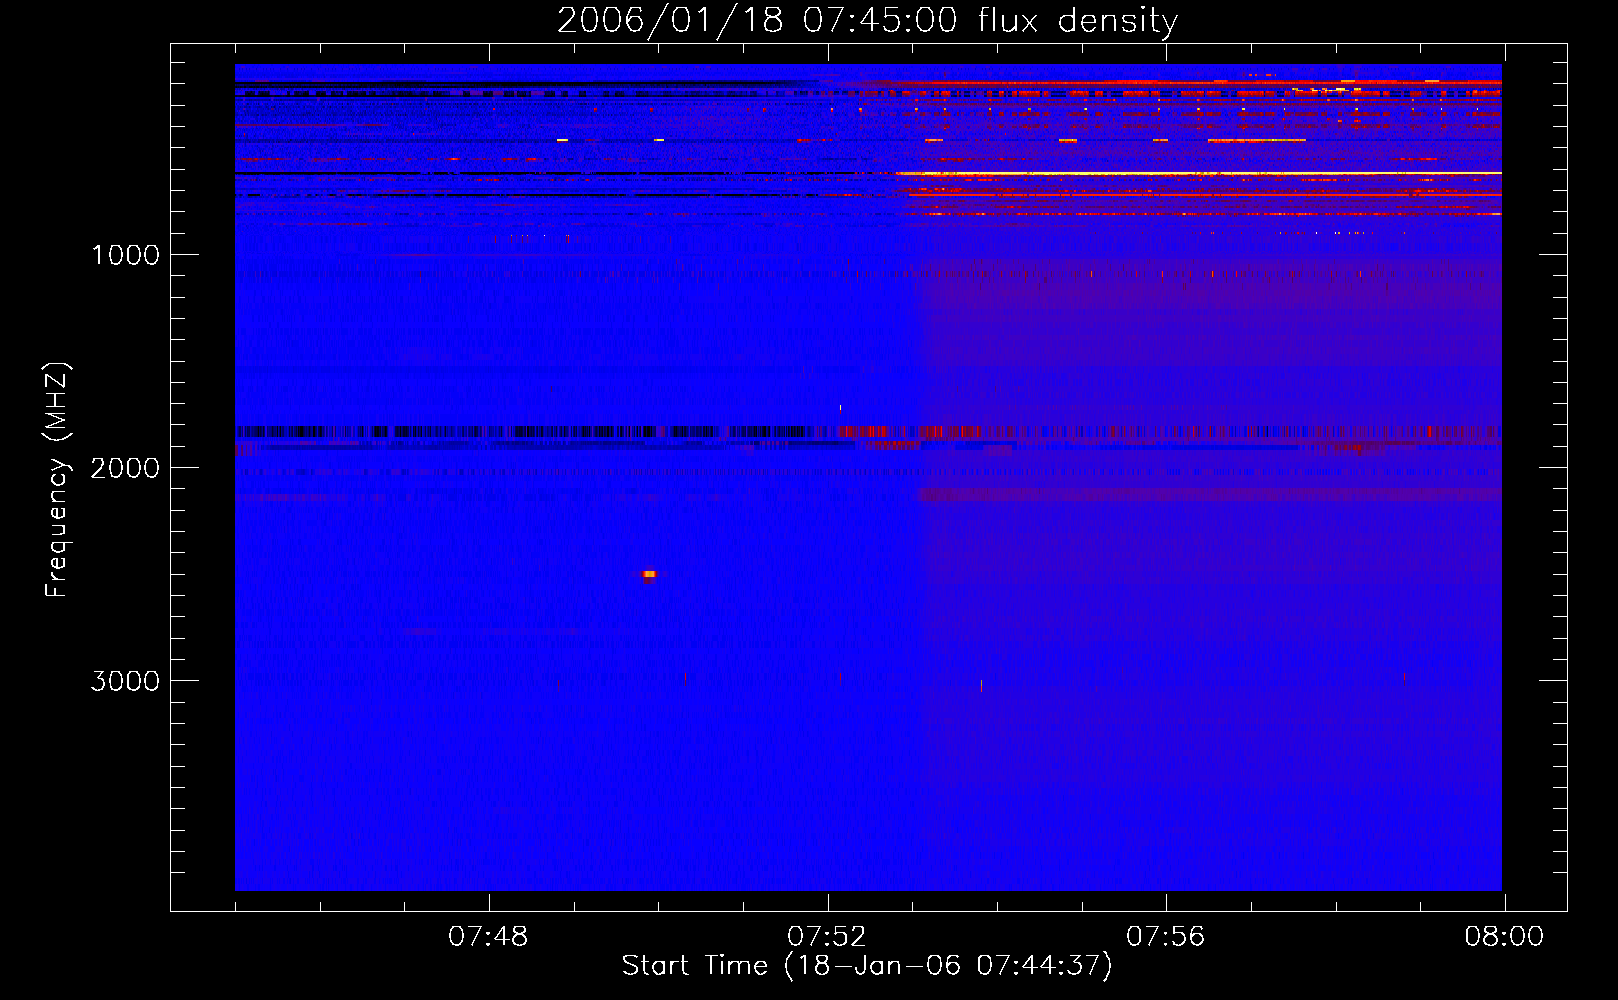Click the 'Start Time (18-Jan-06 07:44:37)' label
This screenshot has width=1618, height=1000.
[867, 966]
